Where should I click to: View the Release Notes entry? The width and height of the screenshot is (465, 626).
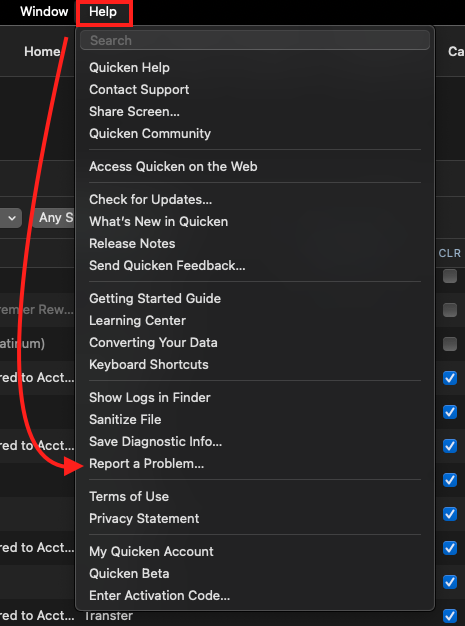[132, 243]
